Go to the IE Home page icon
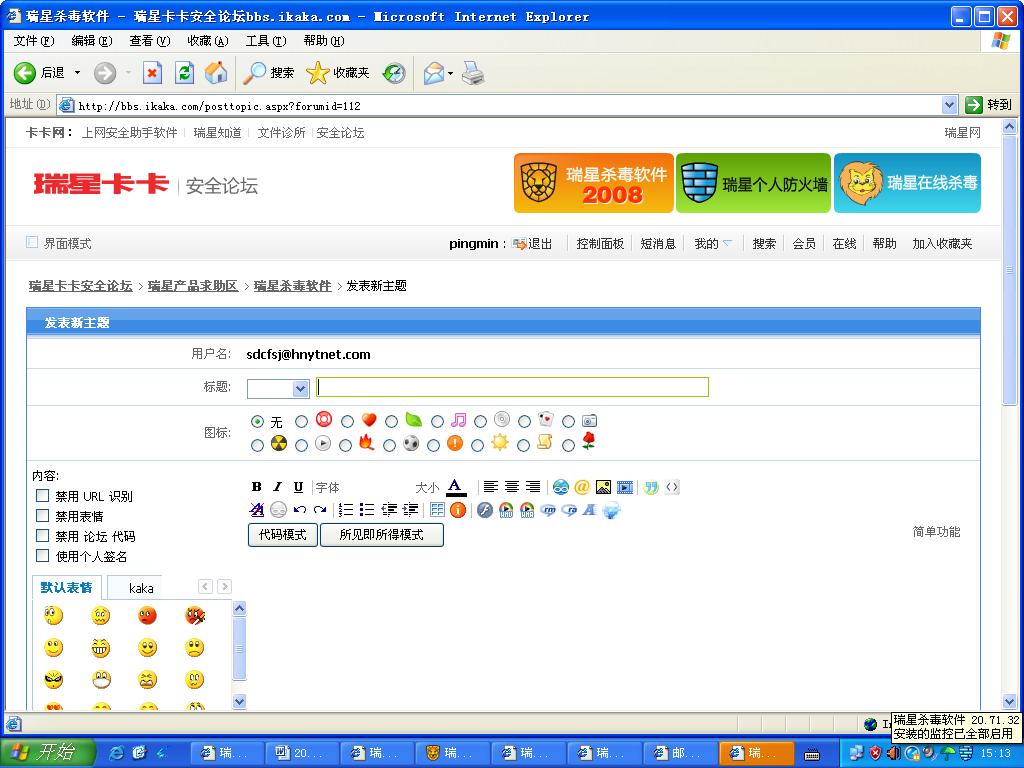1024x768 pixels. click(216, 72)
